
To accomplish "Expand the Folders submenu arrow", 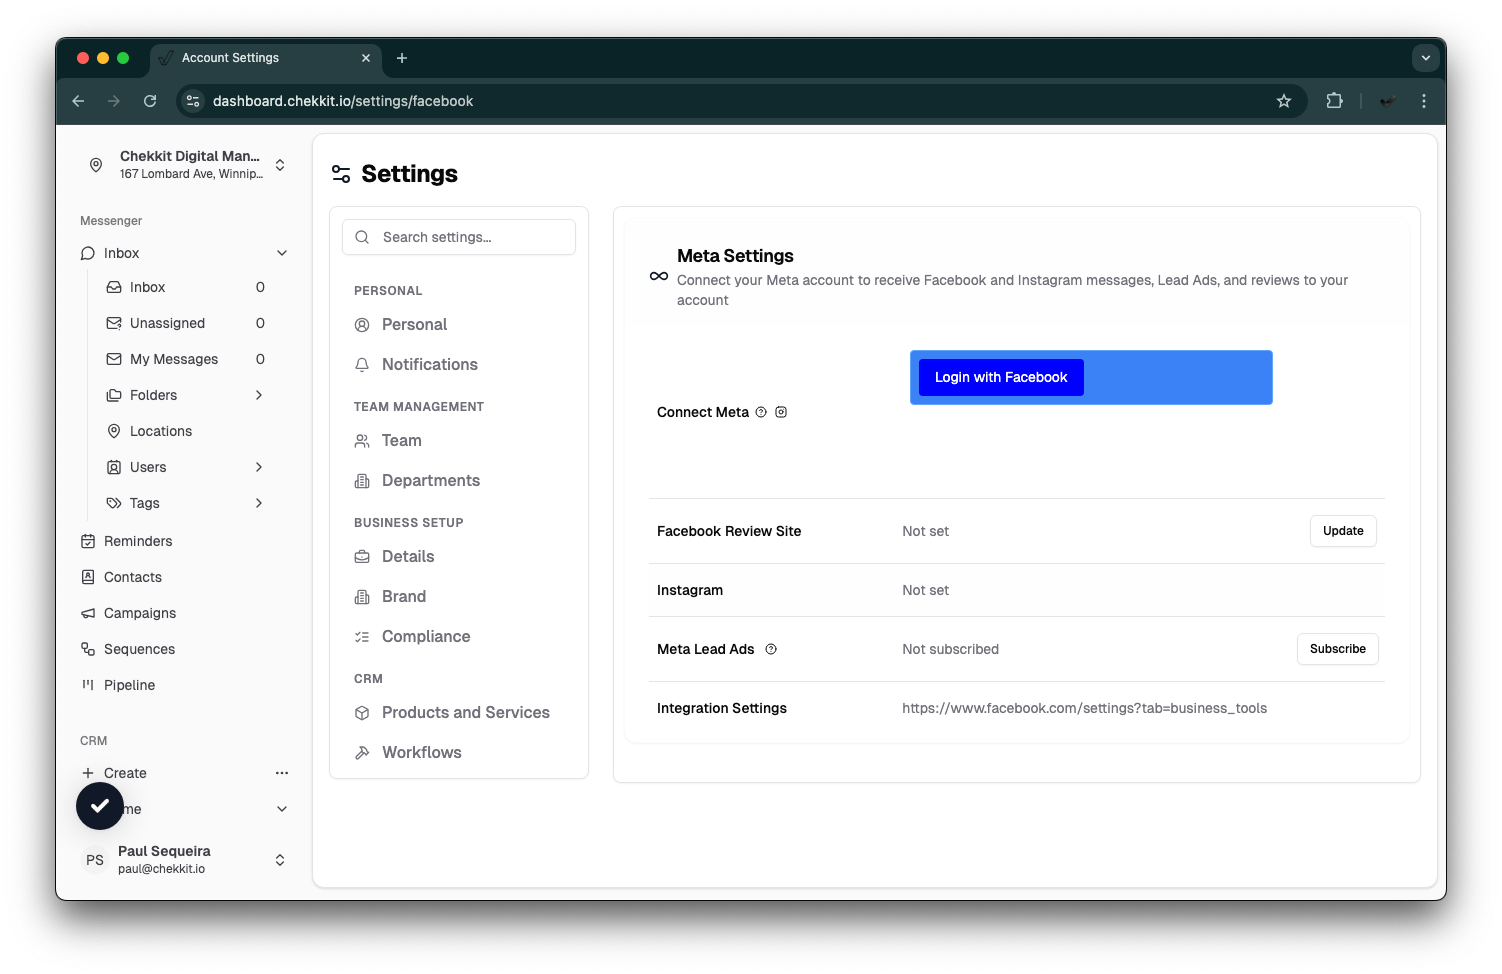I will tap(259, 395).
